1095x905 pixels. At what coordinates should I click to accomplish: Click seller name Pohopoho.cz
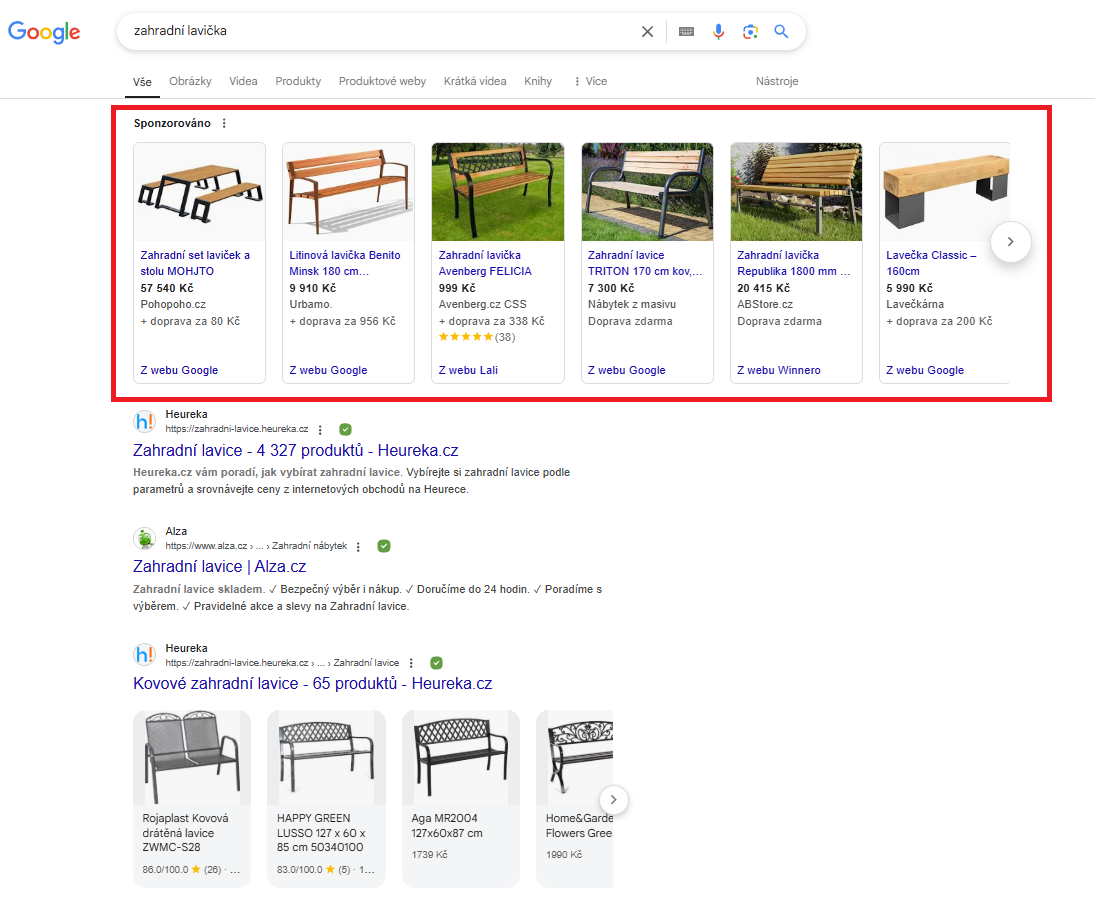[173, 304]
